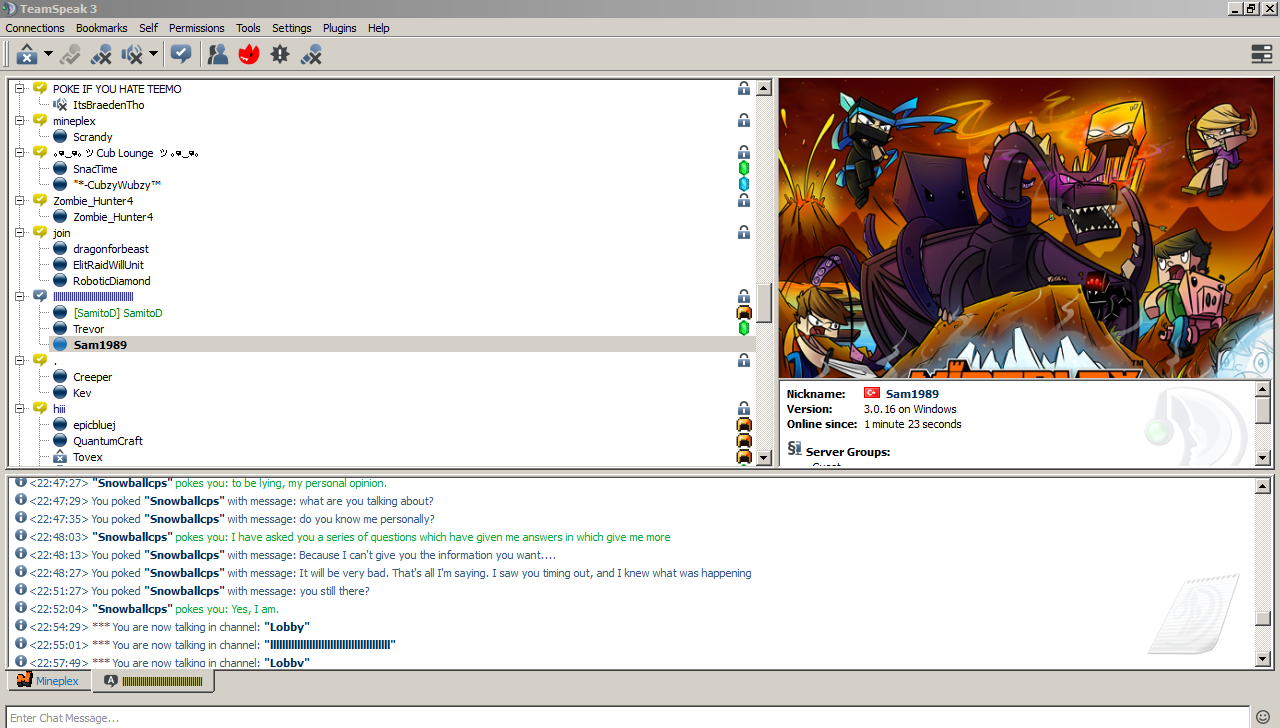Screen dimensions: 1280x728
Task: Click blue status orb beside Scrandy
Action: click(60, 137)
